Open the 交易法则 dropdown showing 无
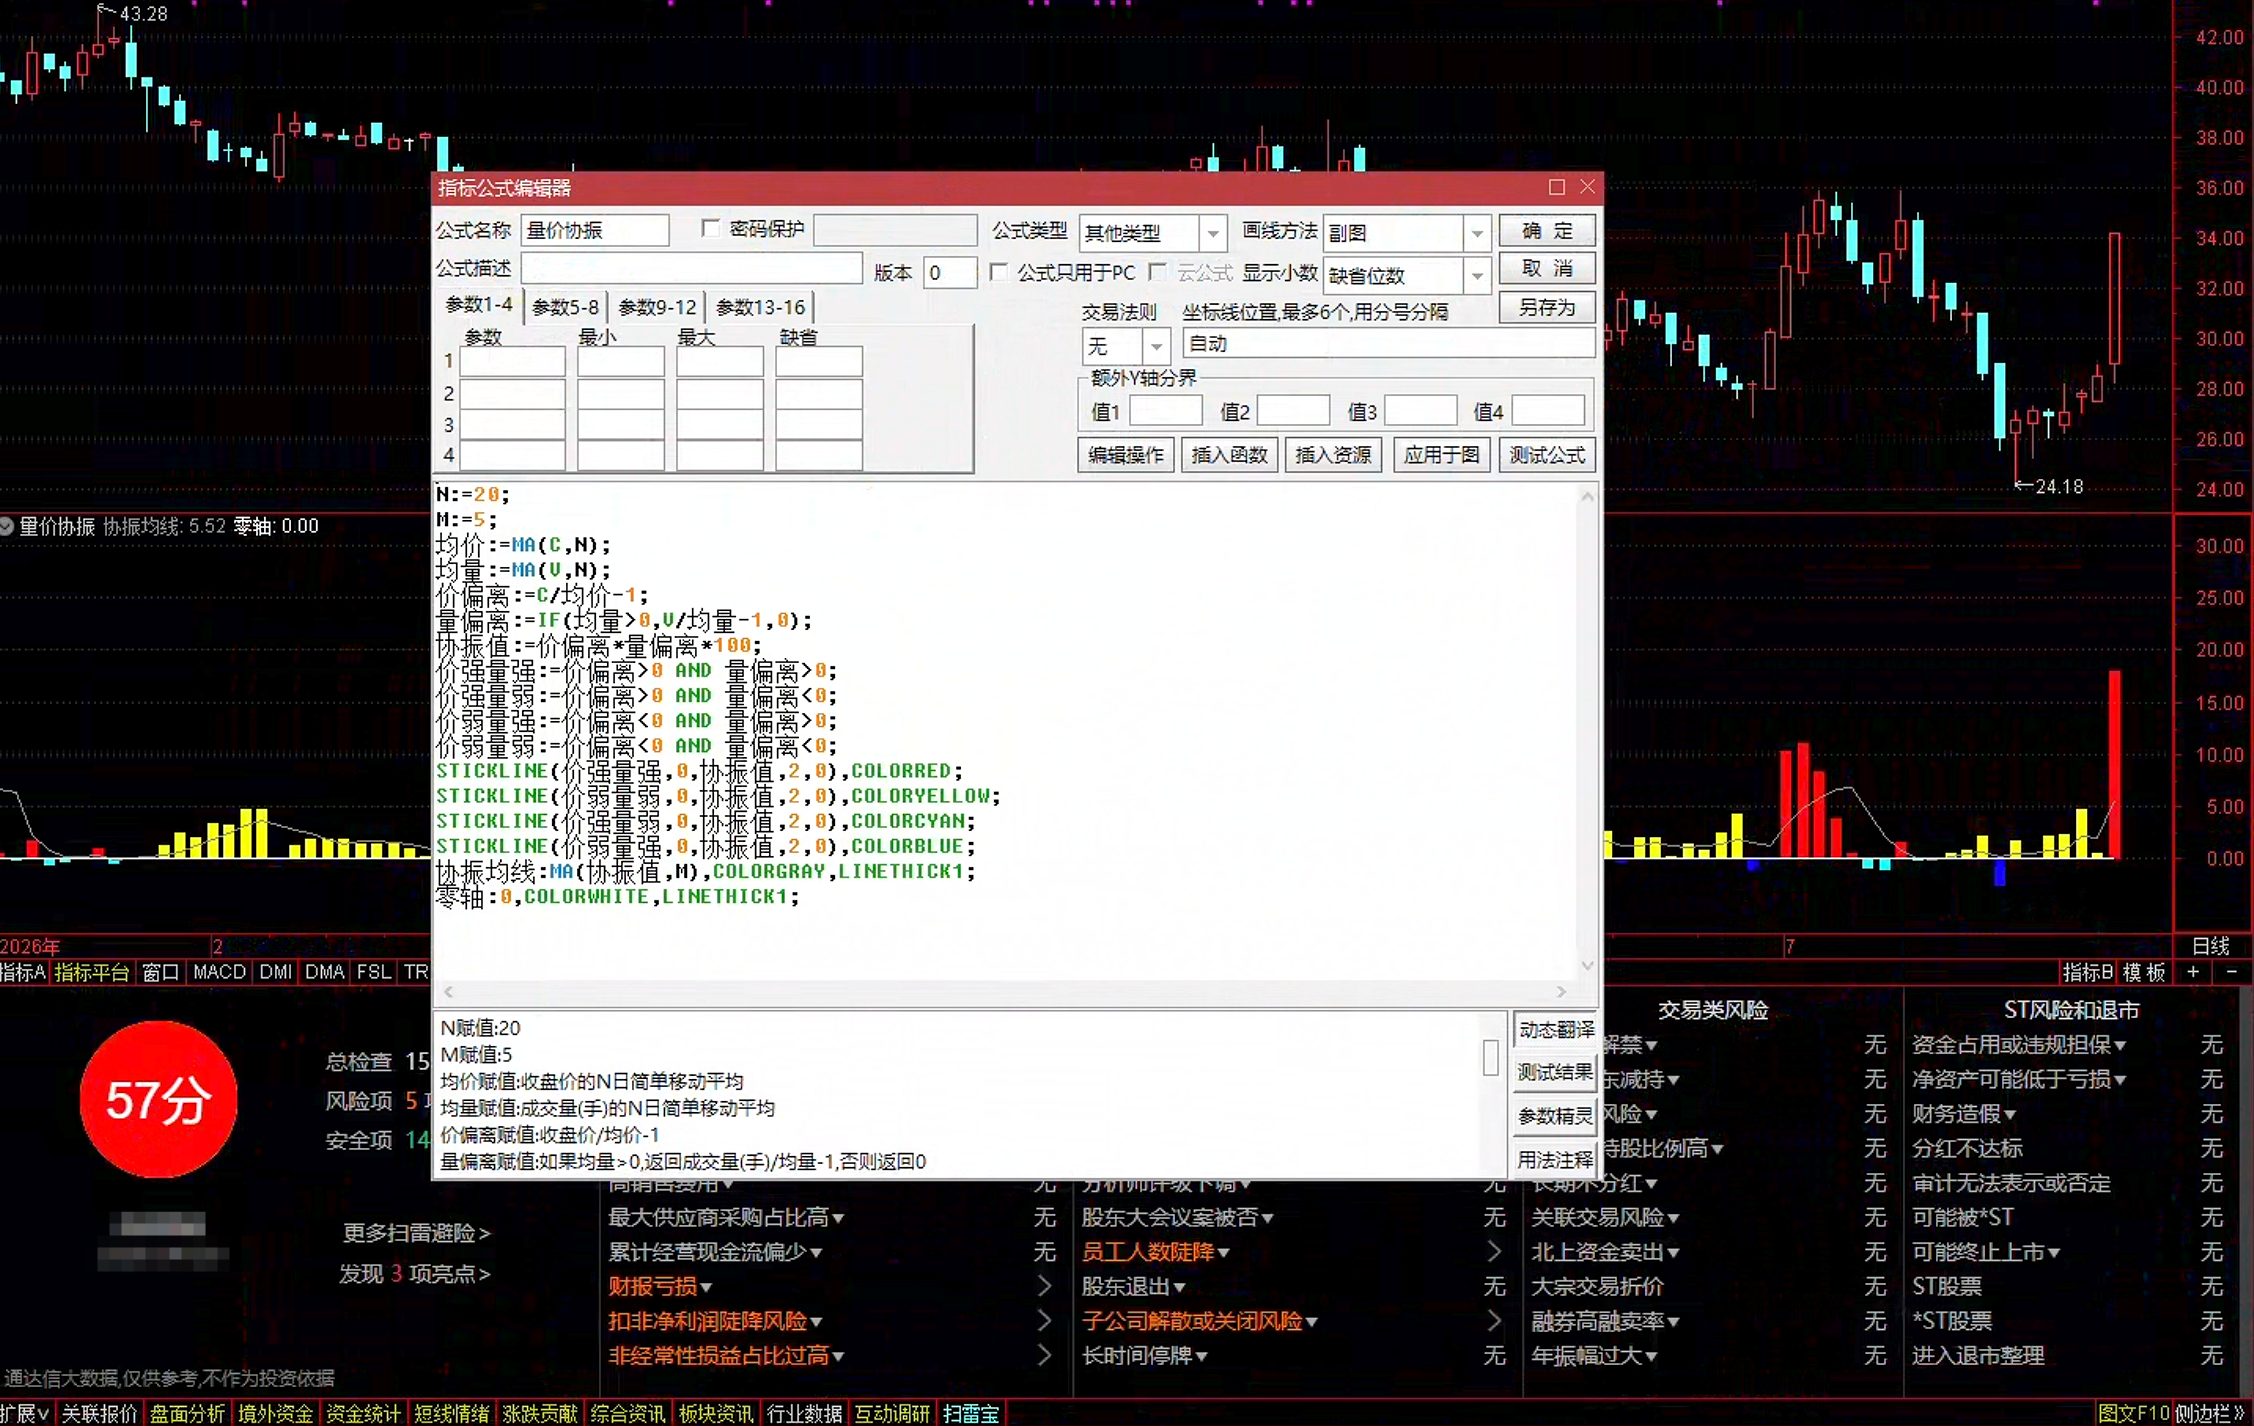Screen dimensions: 2254x1426 click(1156, 347)
